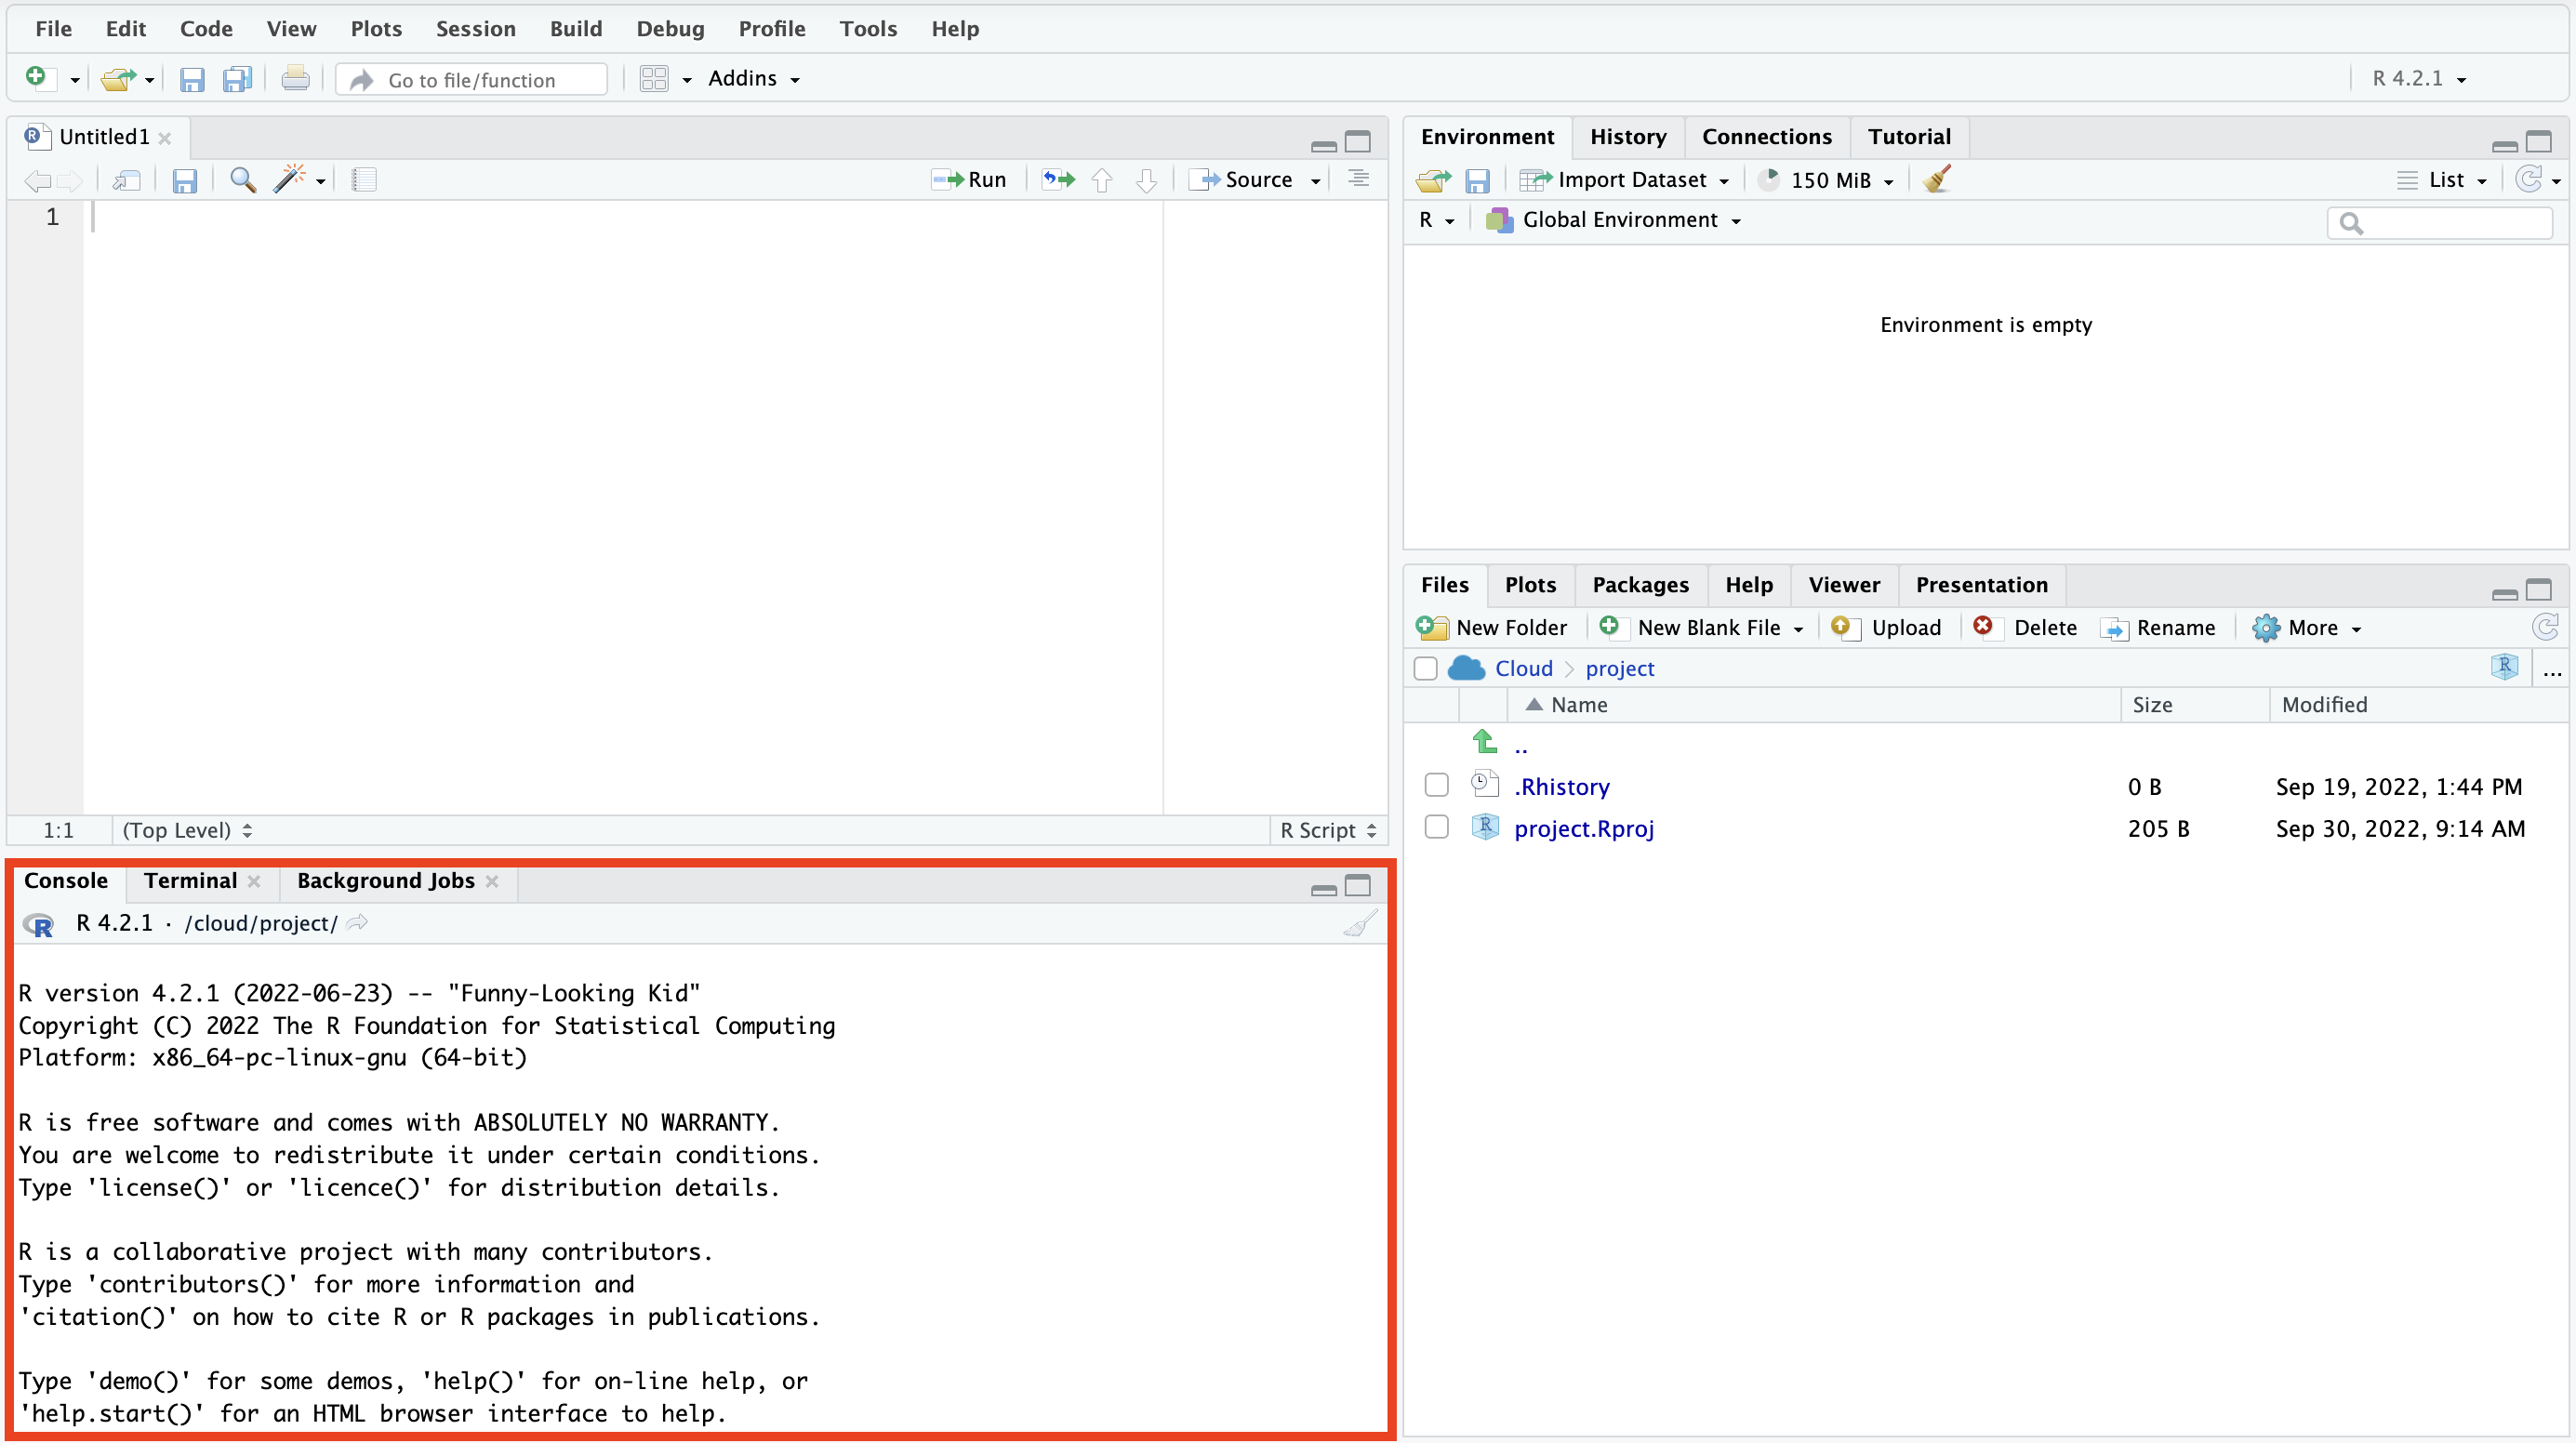Toggle the select-all checkbox in the Files pane

(x=1425, y=668)
